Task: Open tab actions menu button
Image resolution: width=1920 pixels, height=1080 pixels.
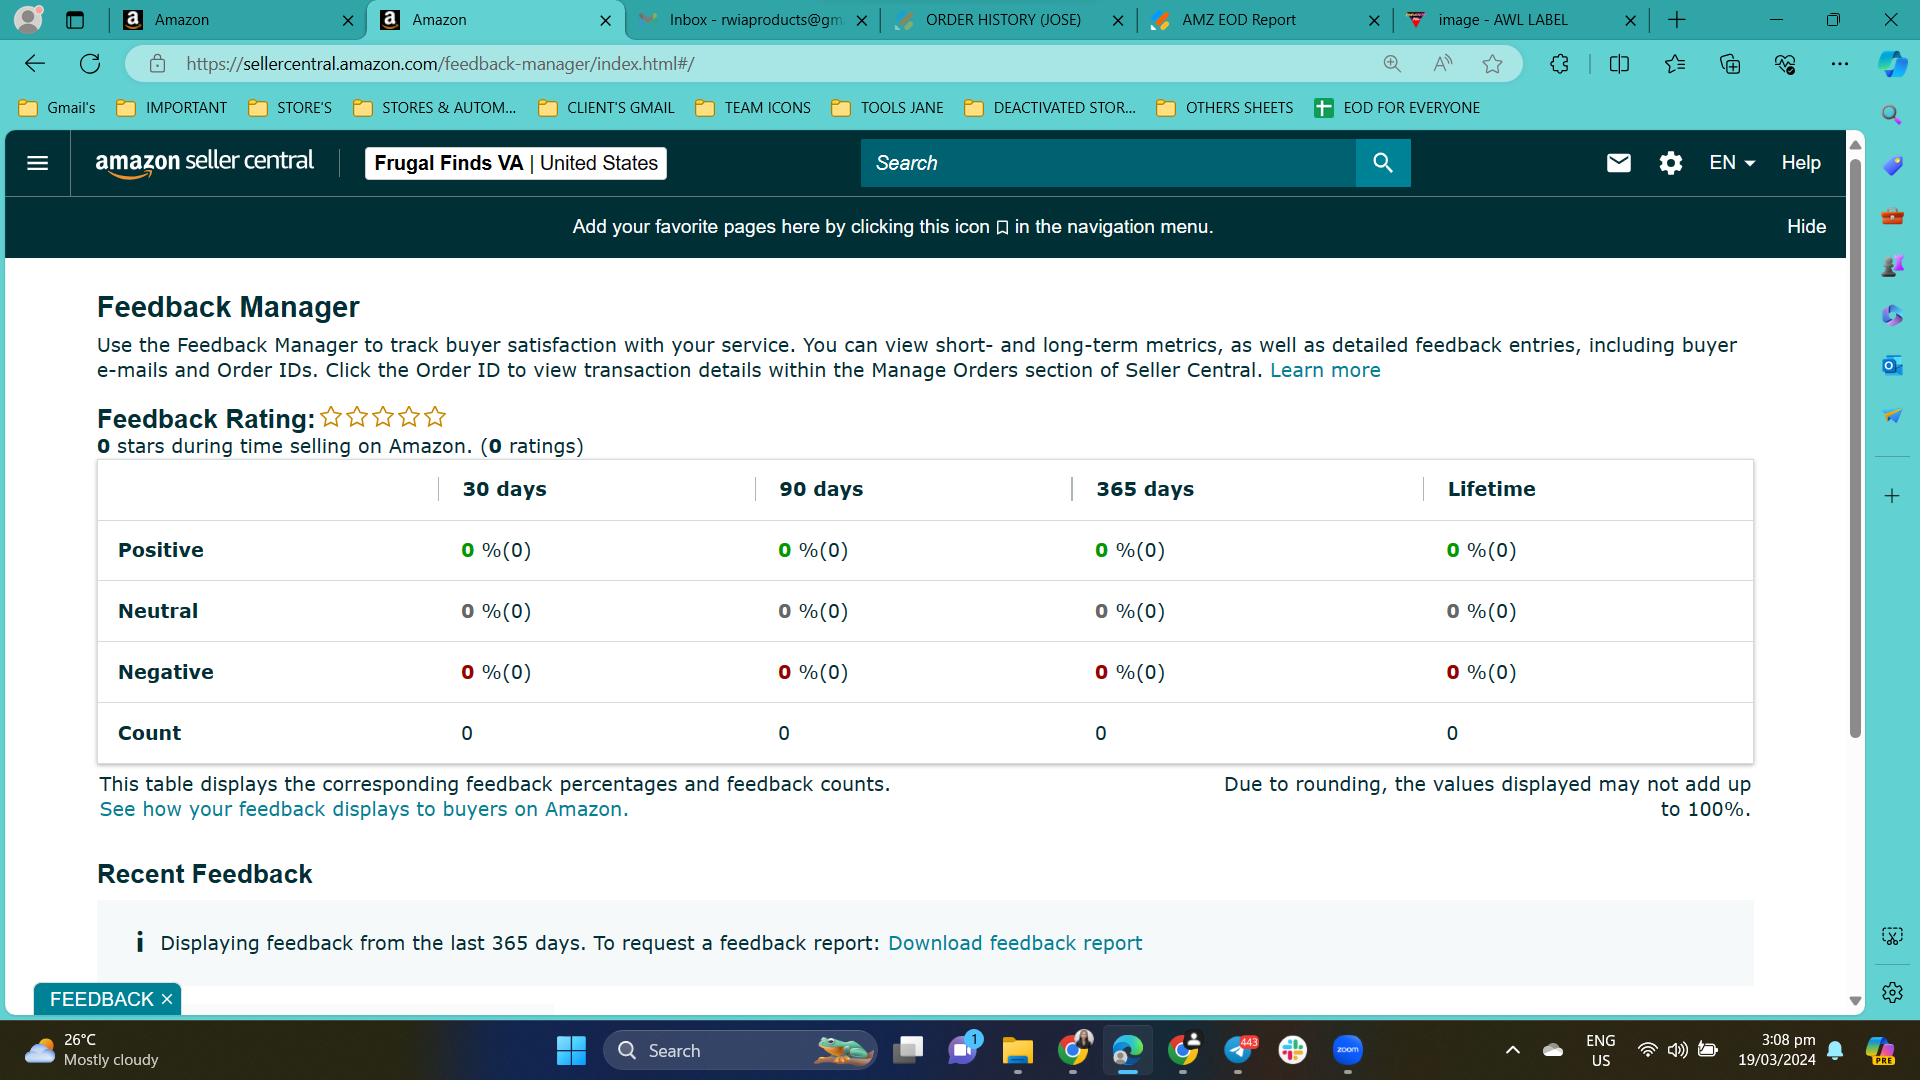Action: point(75,20)
